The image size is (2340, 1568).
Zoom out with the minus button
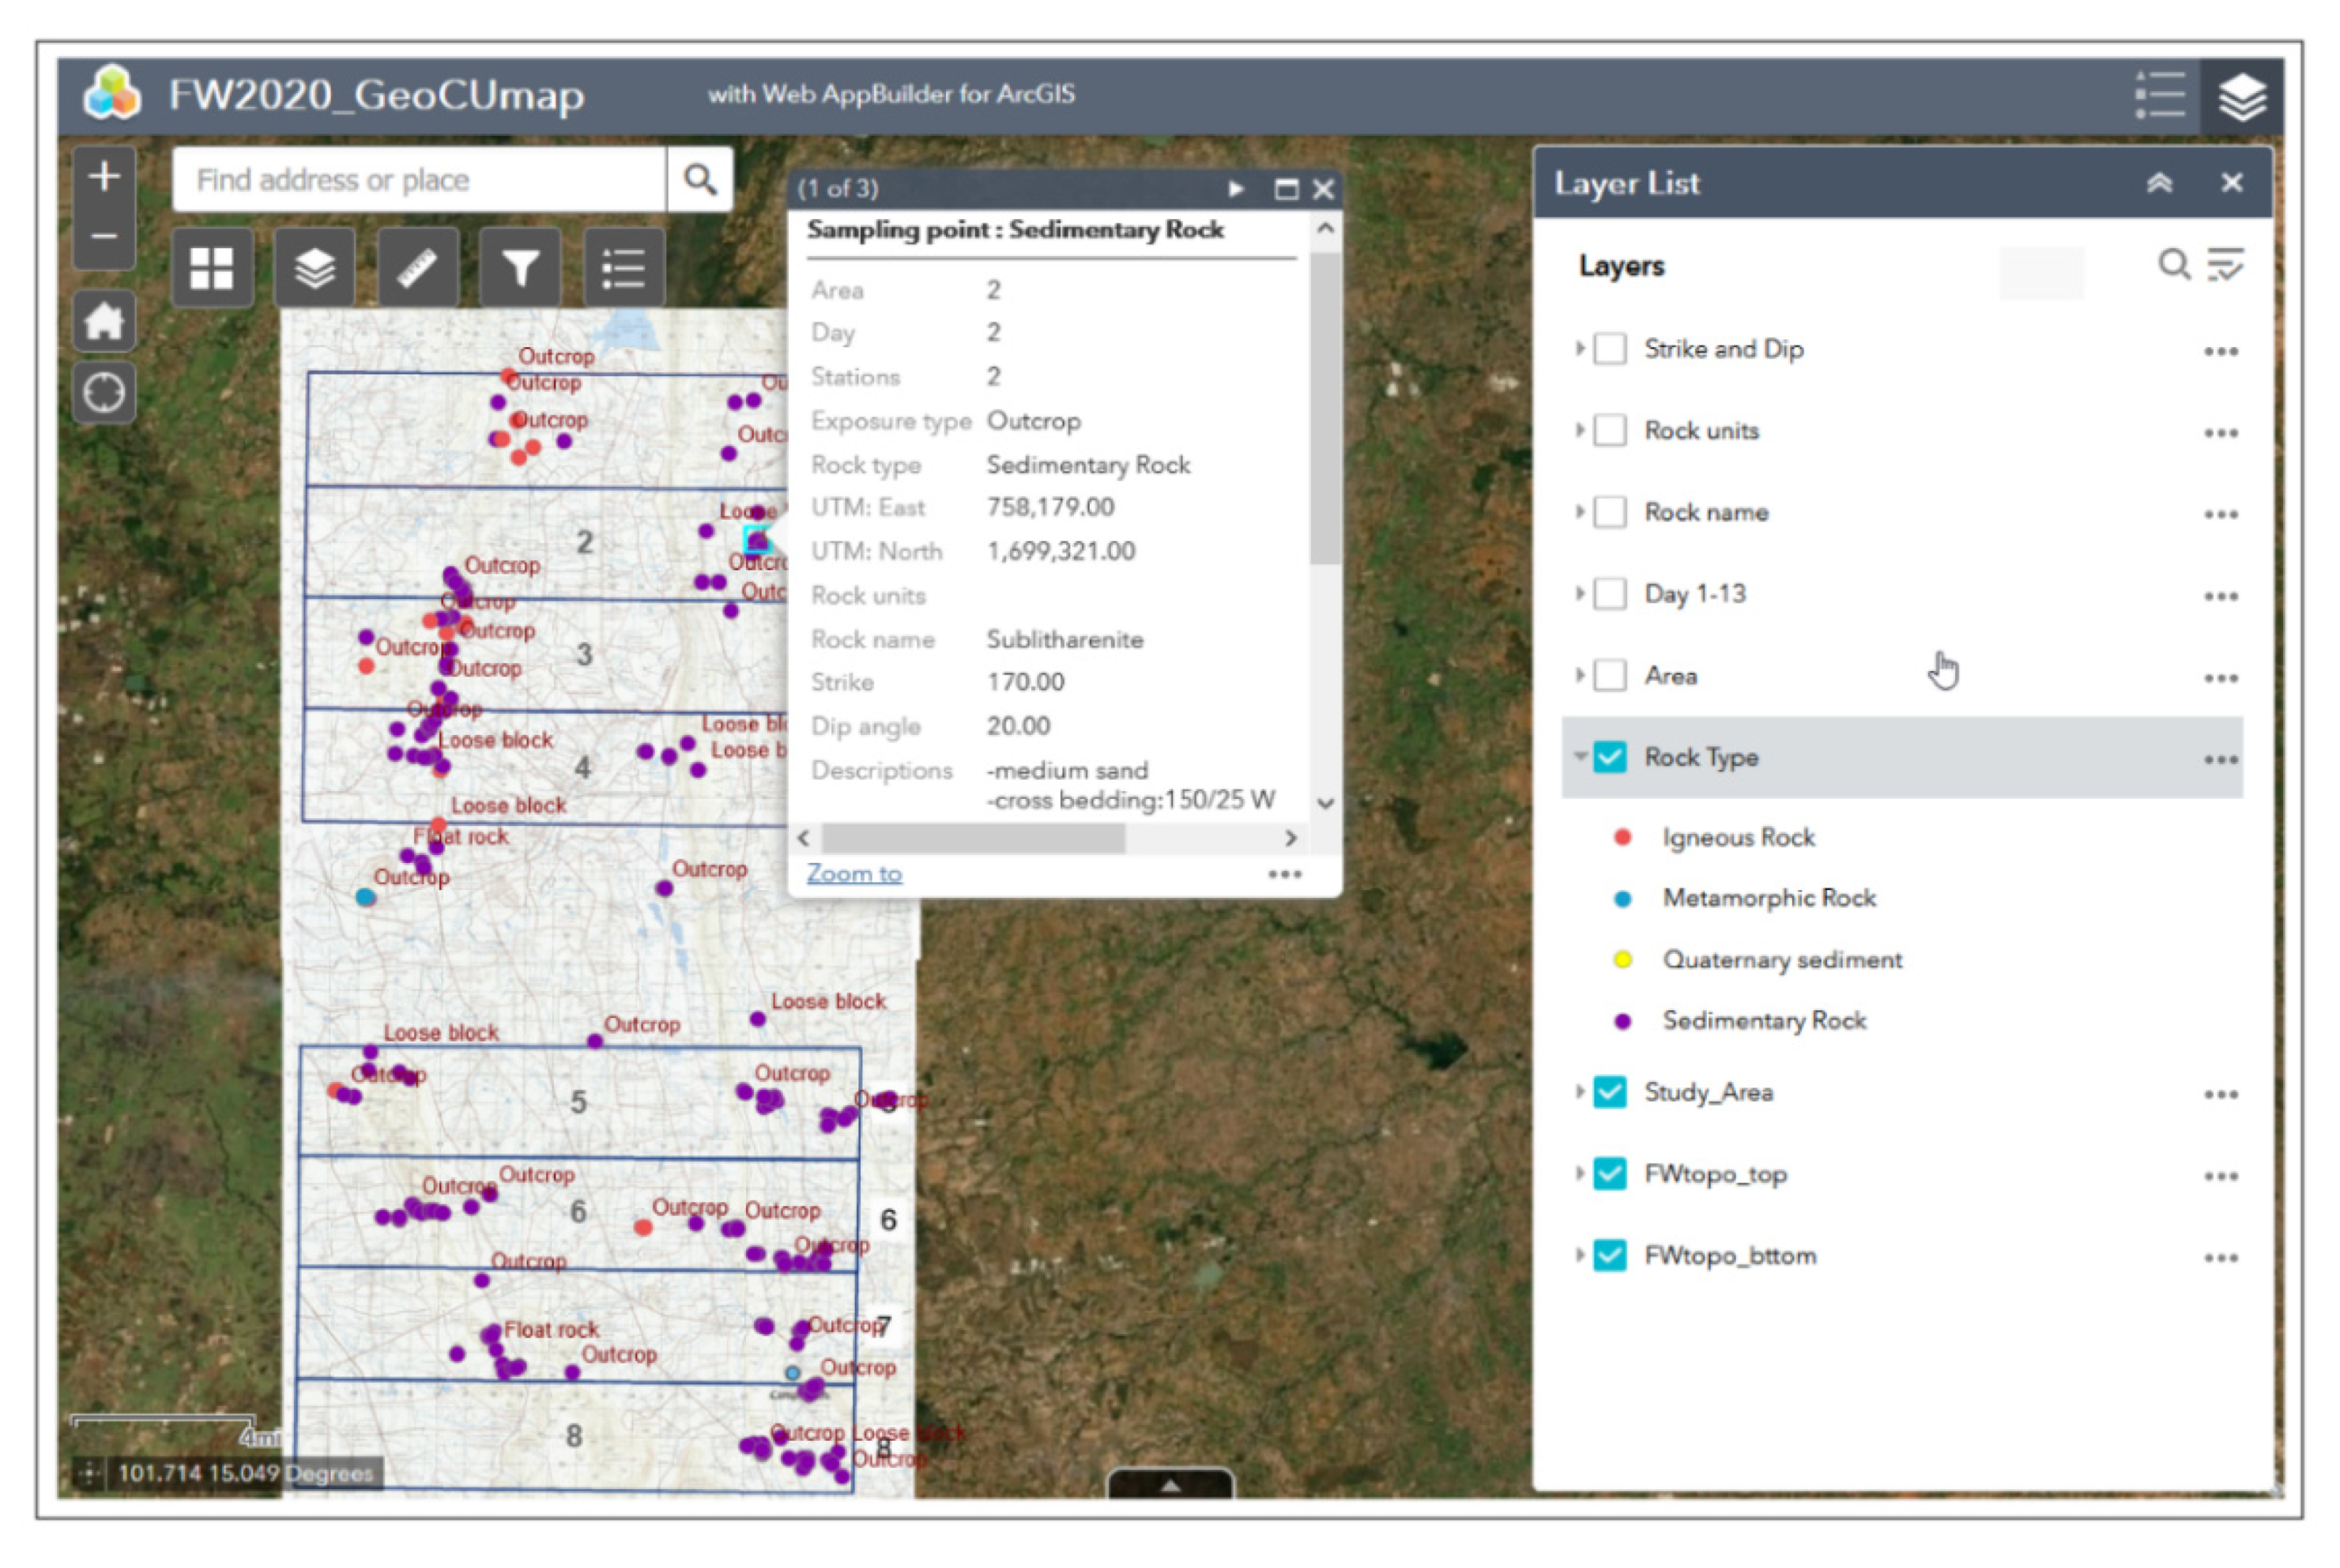click(104, 238)
